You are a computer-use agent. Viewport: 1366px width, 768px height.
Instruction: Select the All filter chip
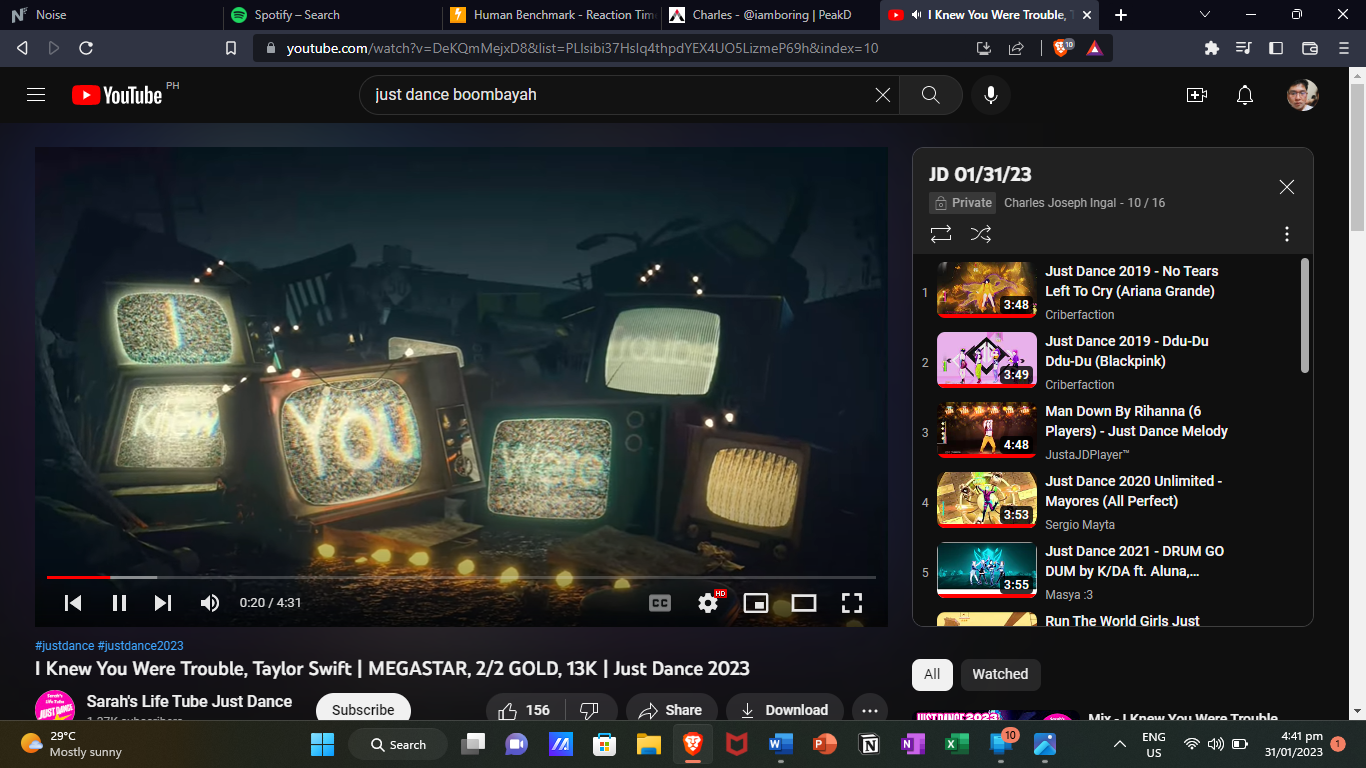[x=932, y=674]
